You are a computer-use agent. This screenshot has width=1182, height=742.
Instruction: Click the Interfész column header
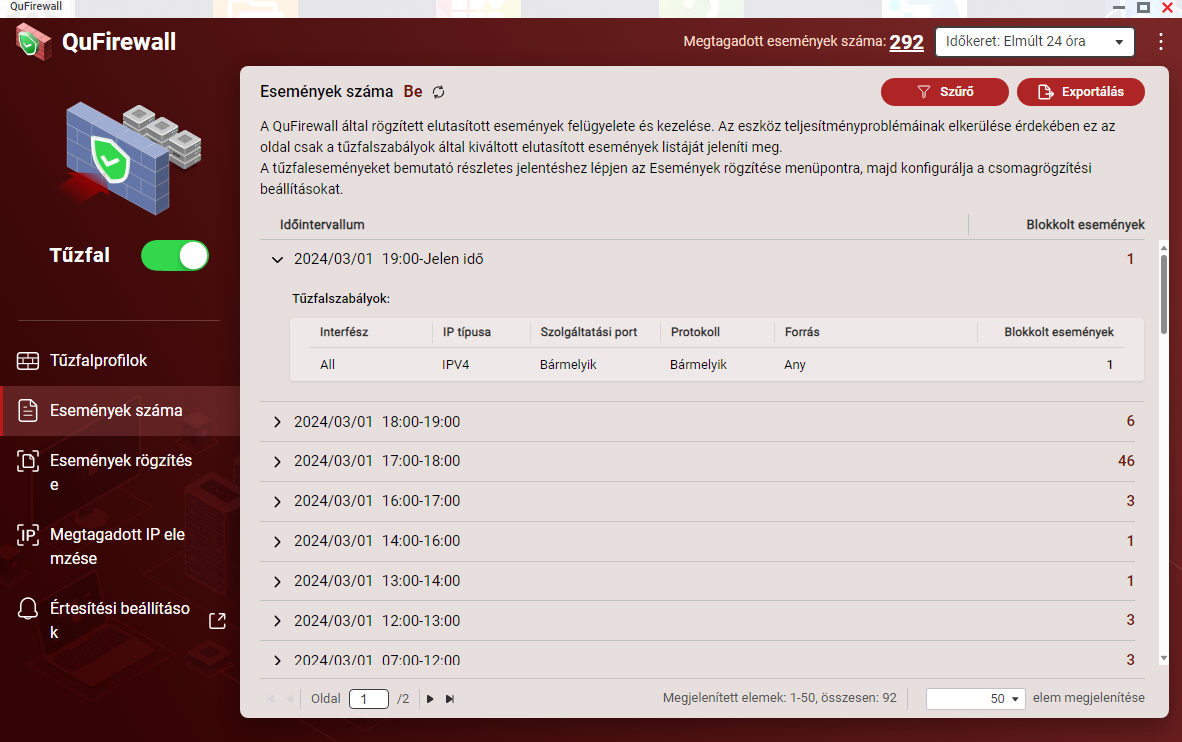(x=344, y=332)
